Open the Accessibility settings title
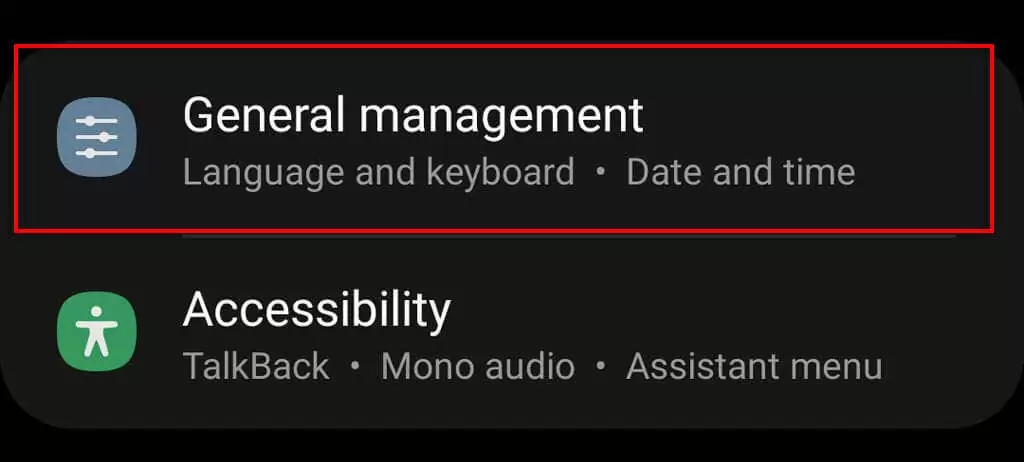 (316, 310)
